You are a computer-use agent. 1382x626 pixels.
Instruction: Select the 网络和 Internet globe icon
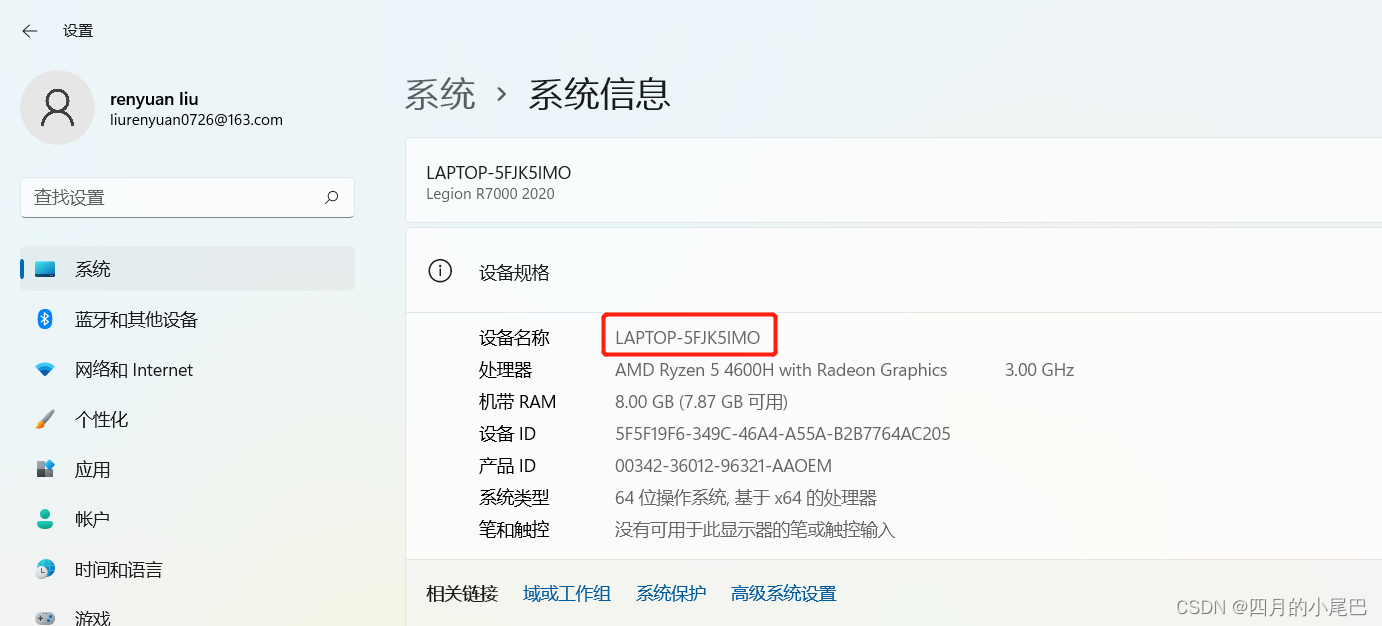44,369
